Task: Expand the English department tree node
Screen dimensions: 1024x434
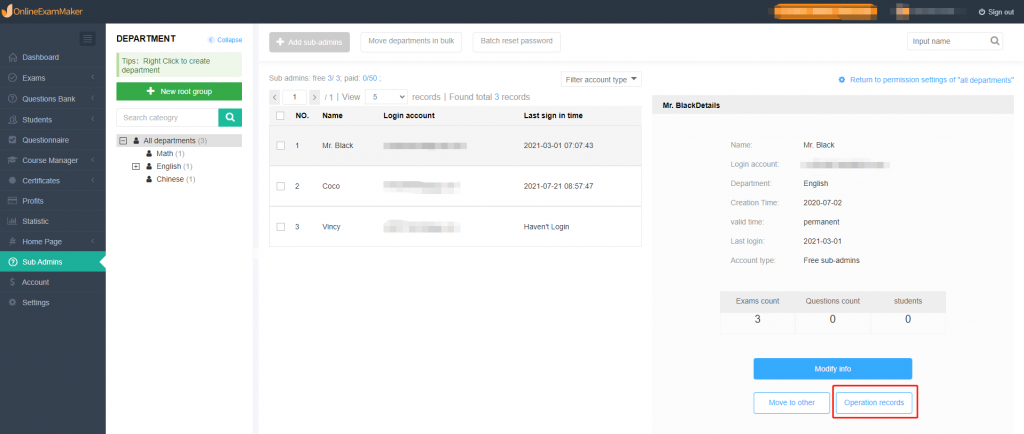Action: point(136,166)
